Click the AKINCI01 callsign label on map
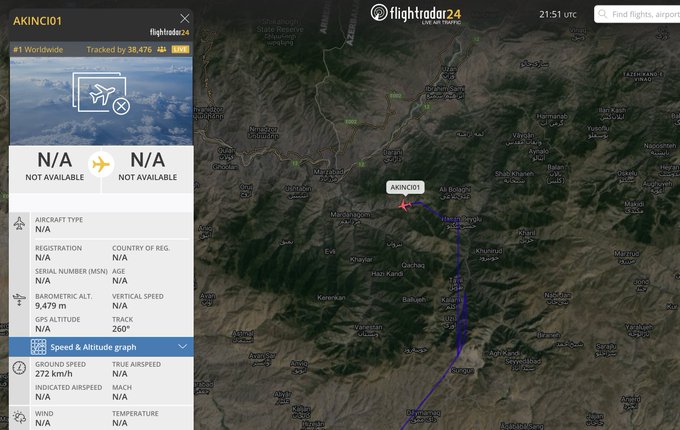 coord(405,187)
